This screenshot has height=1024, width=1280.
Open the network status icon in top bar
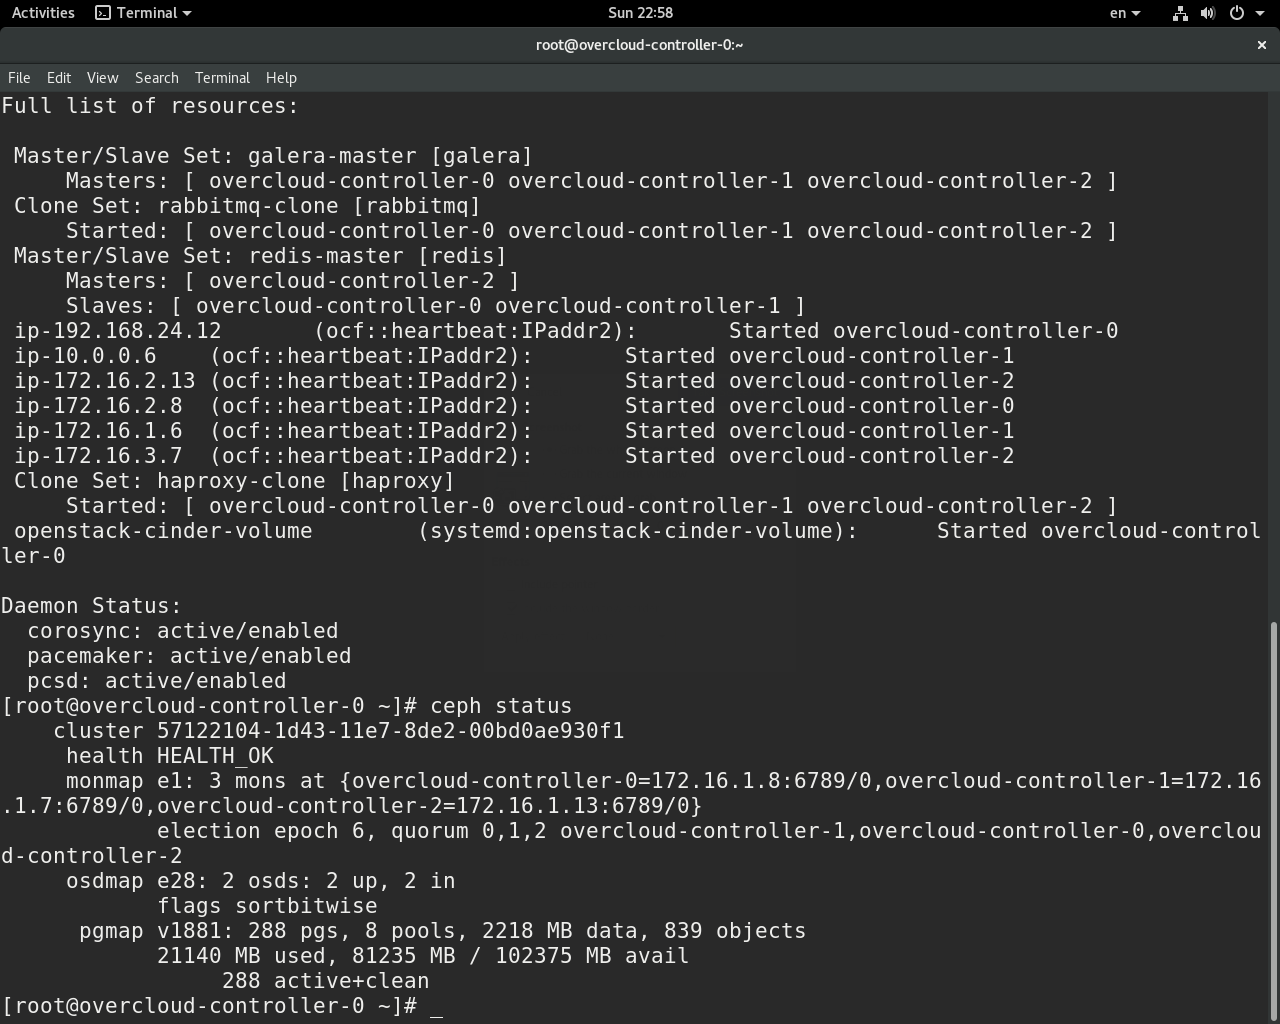point(1180,13)
